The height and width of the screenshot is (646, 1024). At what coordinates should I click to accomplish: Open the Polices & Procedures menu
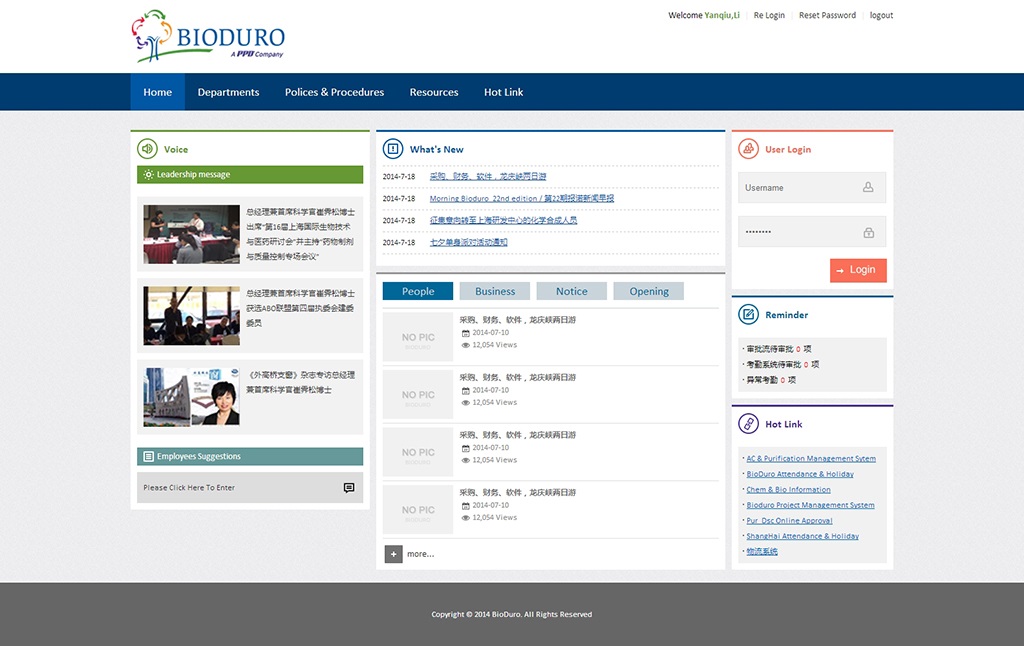click(x=334, y=92)
